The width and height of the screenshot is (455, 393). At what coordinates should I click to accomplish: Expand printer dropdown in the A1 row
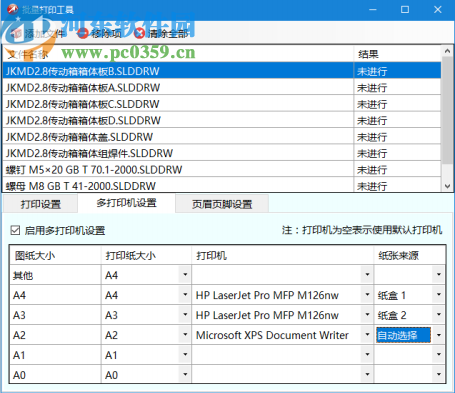click(367, 354)
